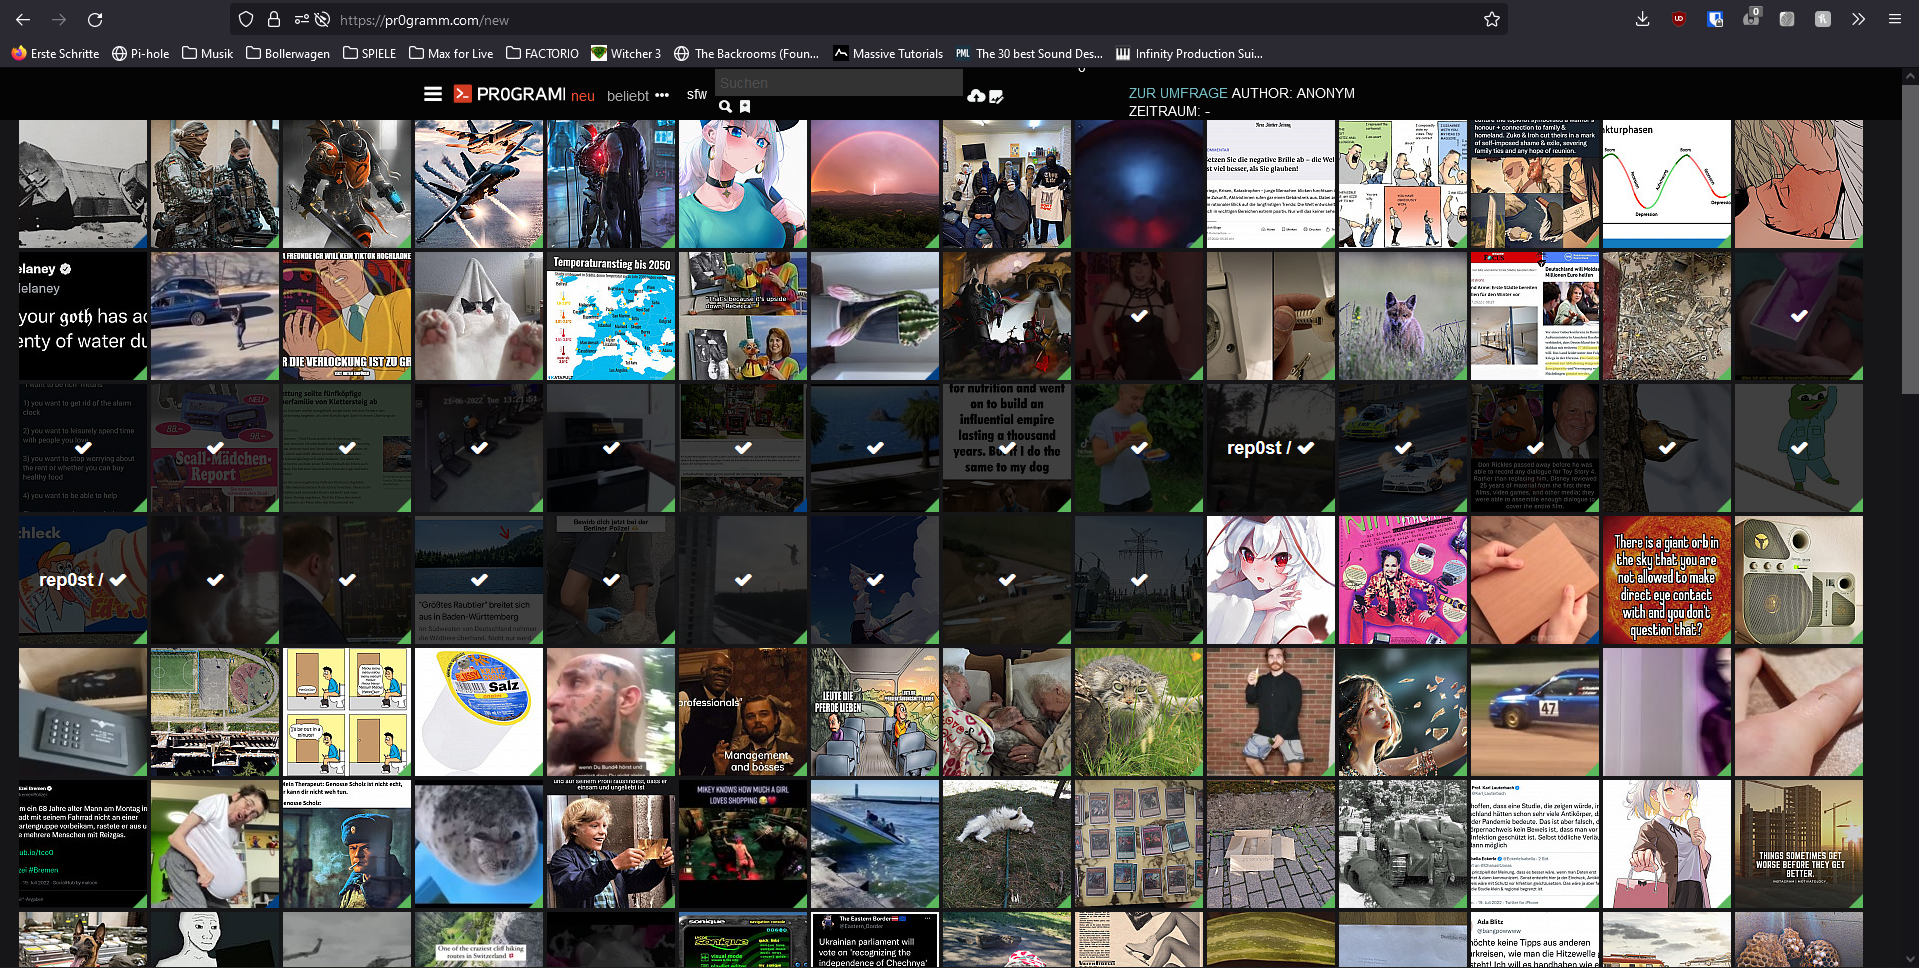The height and width of the screenshot is (968, 1919).
Task: Open the Massive Tutorials bookmark
Action: (x=888, y=53)
